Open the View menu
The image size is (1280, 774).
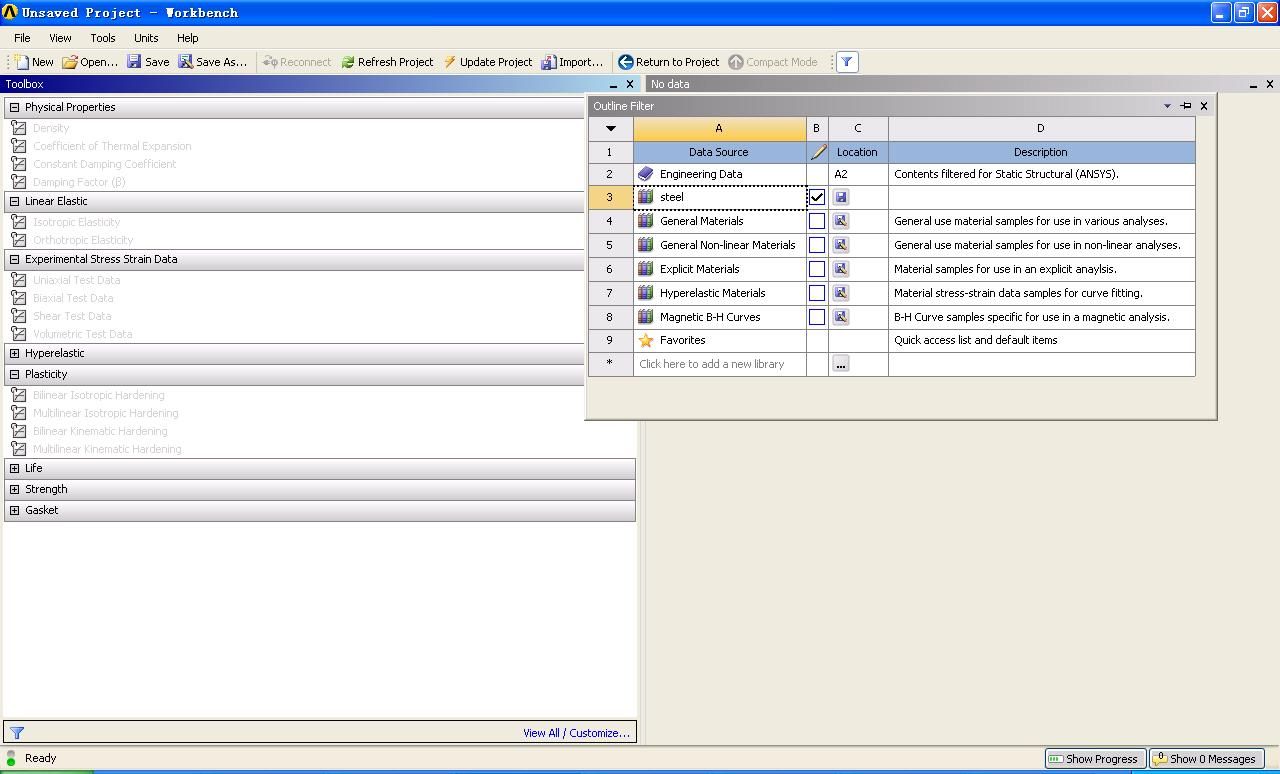(60, 38)
